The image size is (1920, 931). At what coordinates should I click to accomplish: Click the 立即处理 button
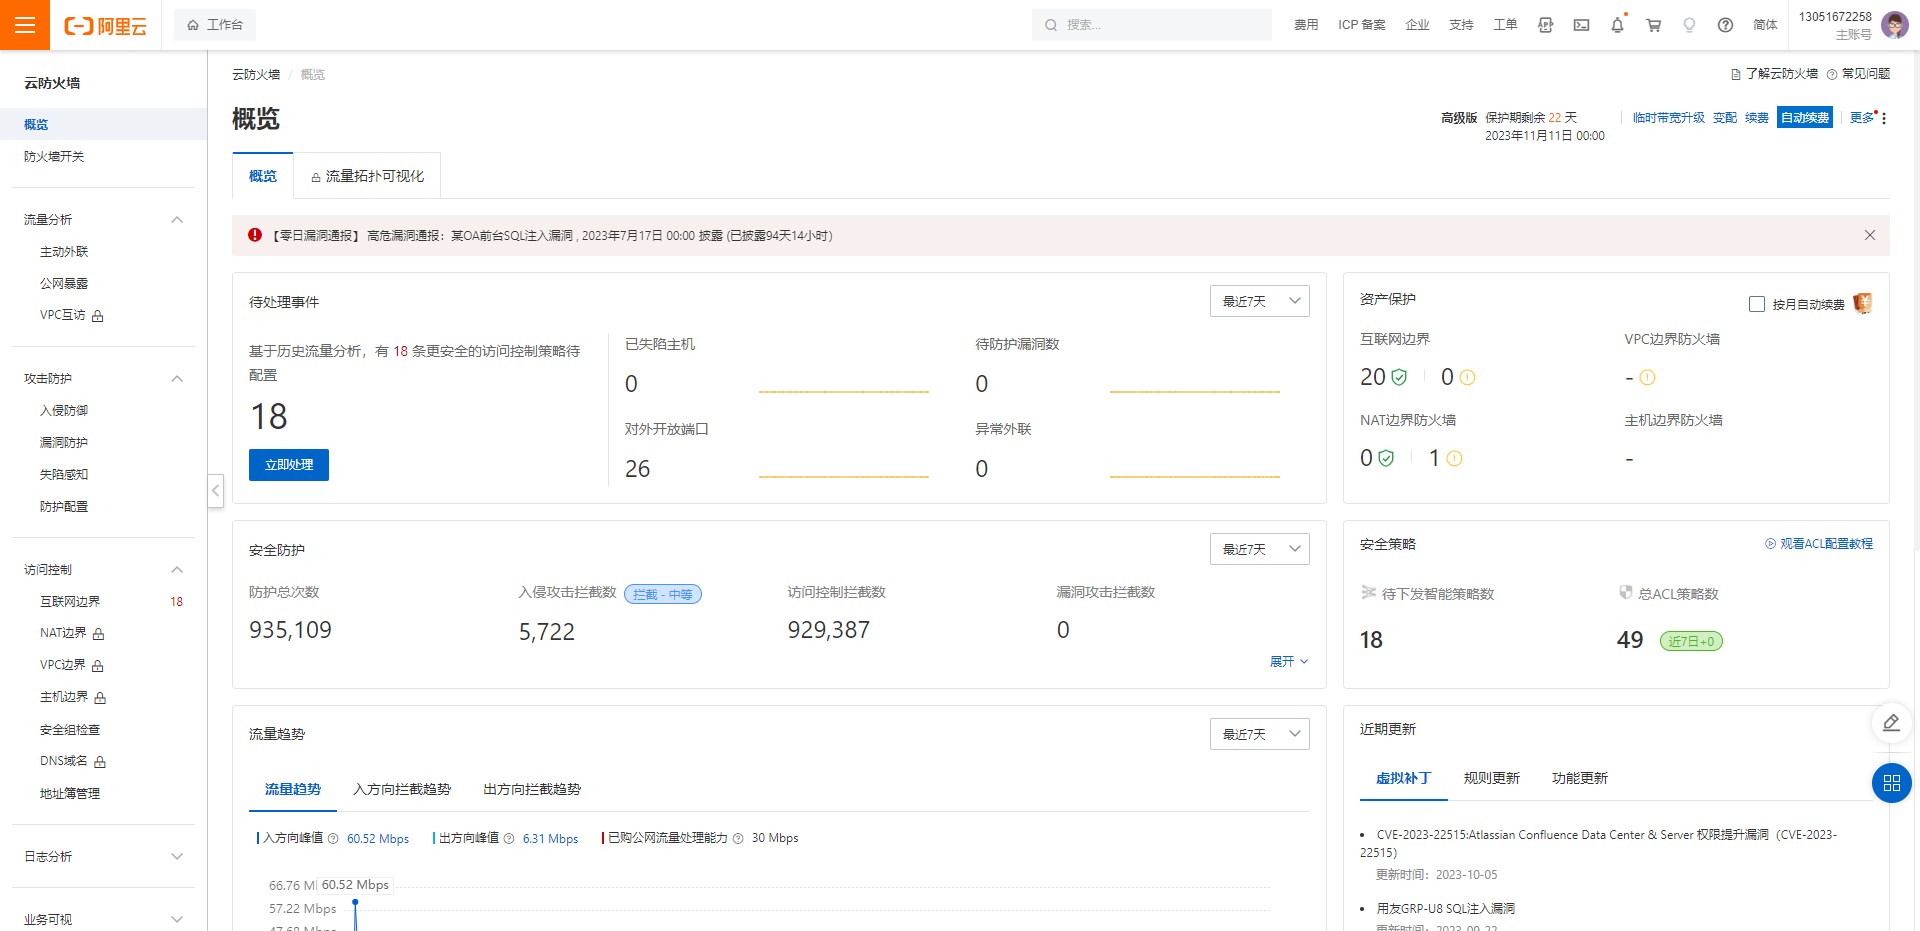coord(289,465)
